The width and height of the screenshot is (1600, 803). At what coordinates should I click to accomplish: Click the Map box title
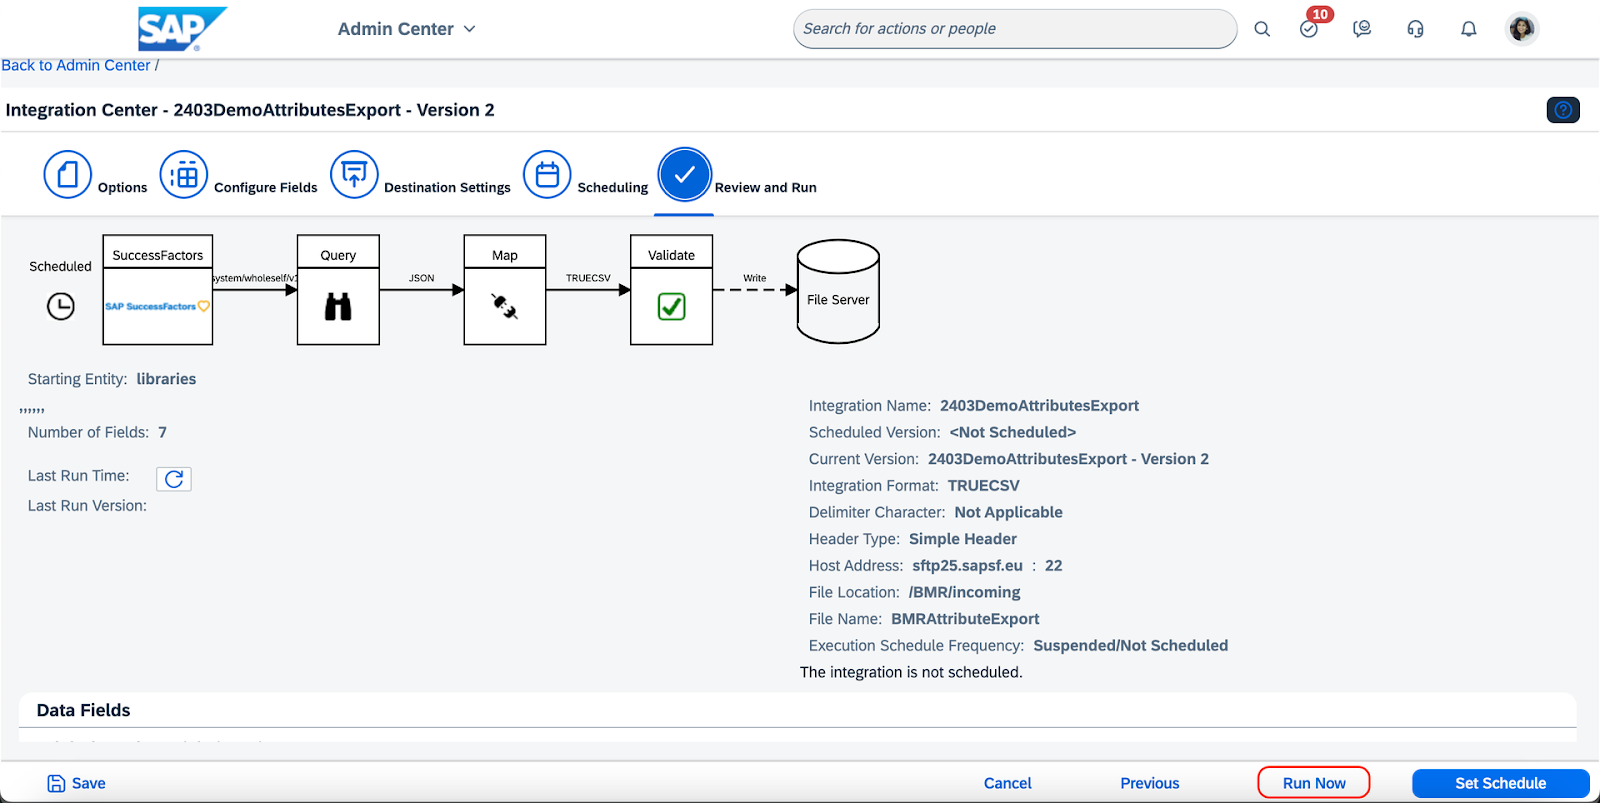(505, 255)
